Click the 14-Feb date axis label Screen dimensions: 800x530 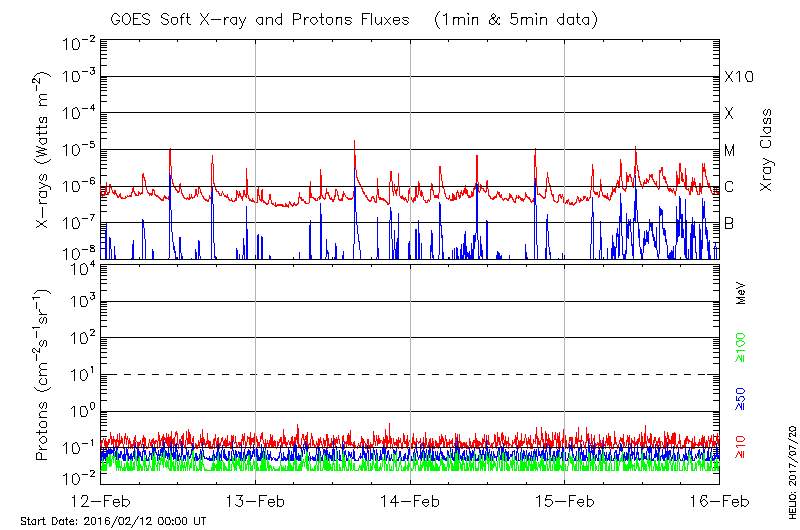coord(411,501)
